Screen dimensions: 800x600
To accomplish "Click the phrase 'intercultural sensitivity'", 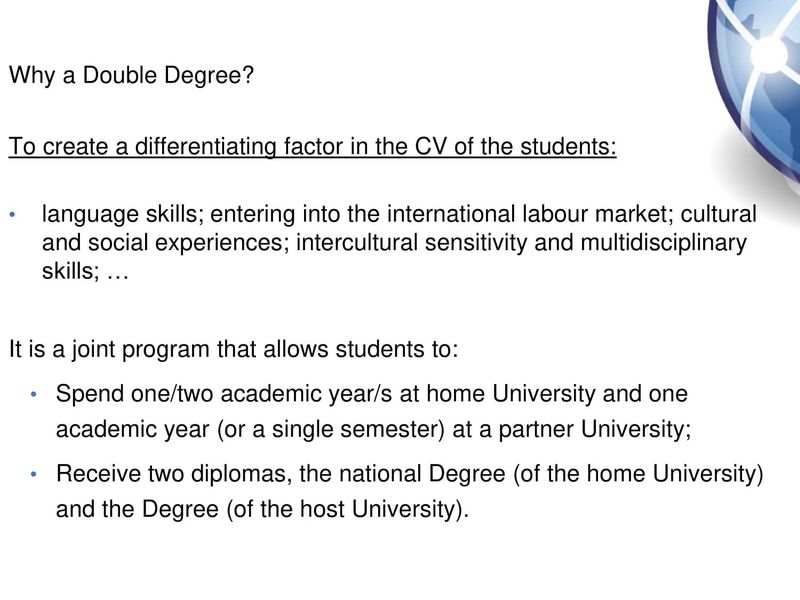I will click(x=411, y=242).
